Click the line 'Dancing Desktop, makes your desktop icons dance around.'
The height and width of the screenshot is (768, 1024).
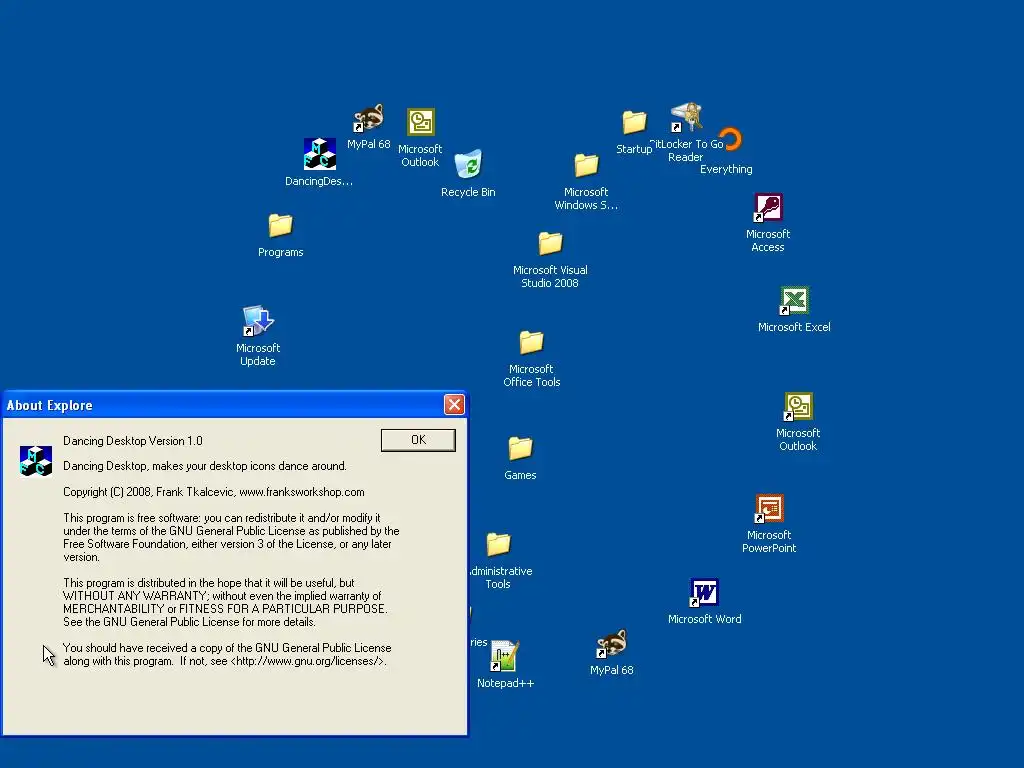tap(204, 466)
